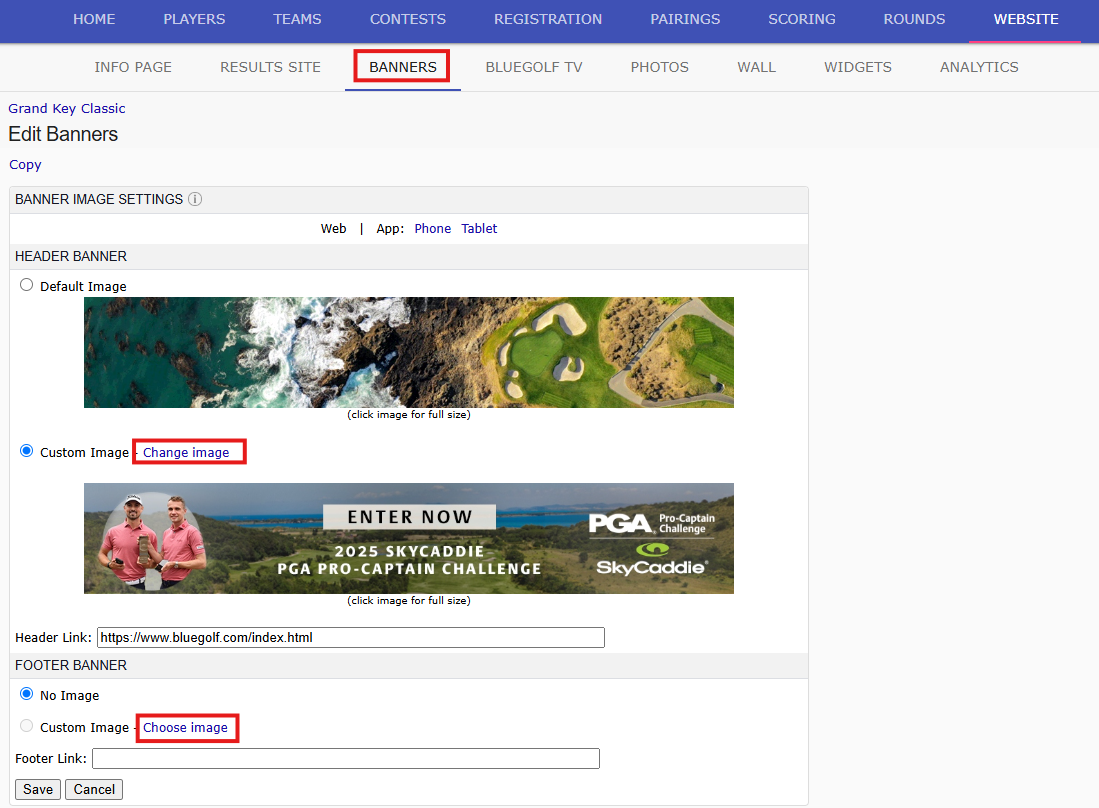Click the Choose image link
1099x808 pixels.
coord(186,727)
